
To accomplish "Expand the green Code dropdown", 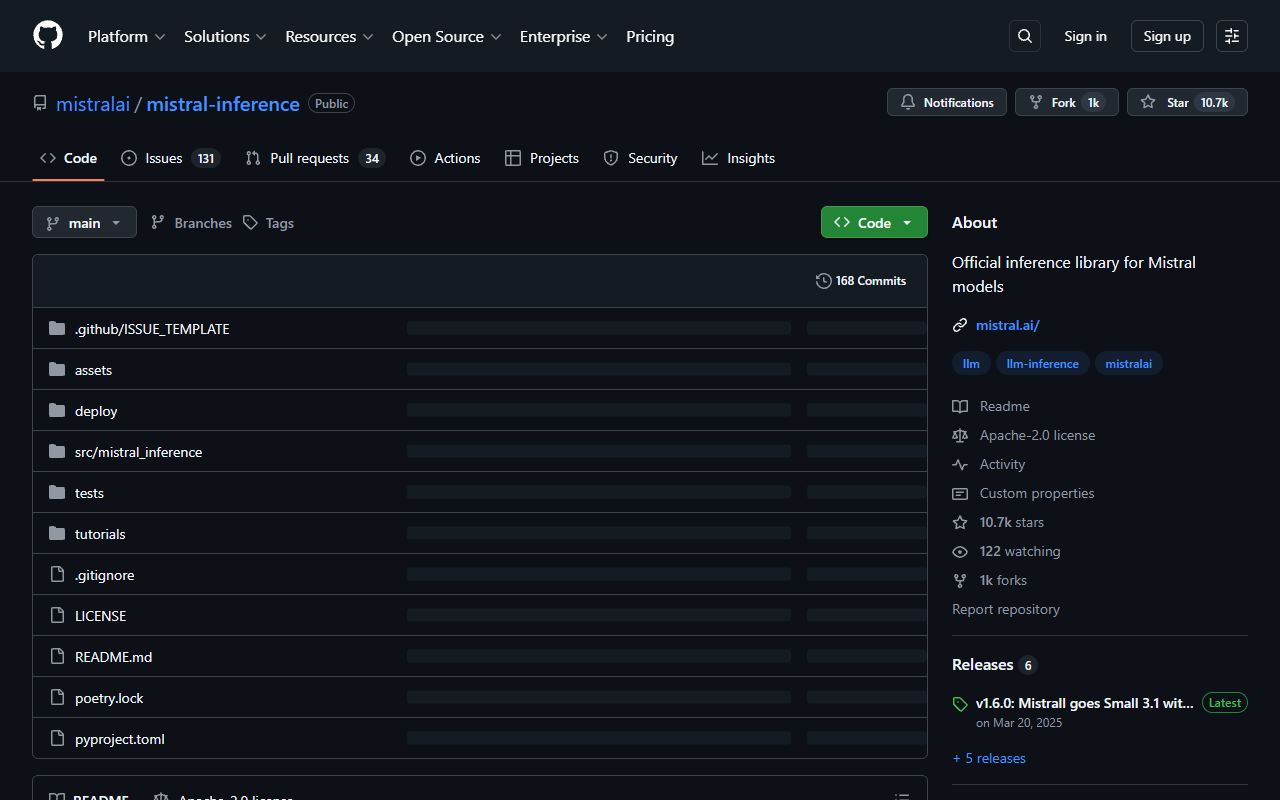I will (x=873, y=222).
